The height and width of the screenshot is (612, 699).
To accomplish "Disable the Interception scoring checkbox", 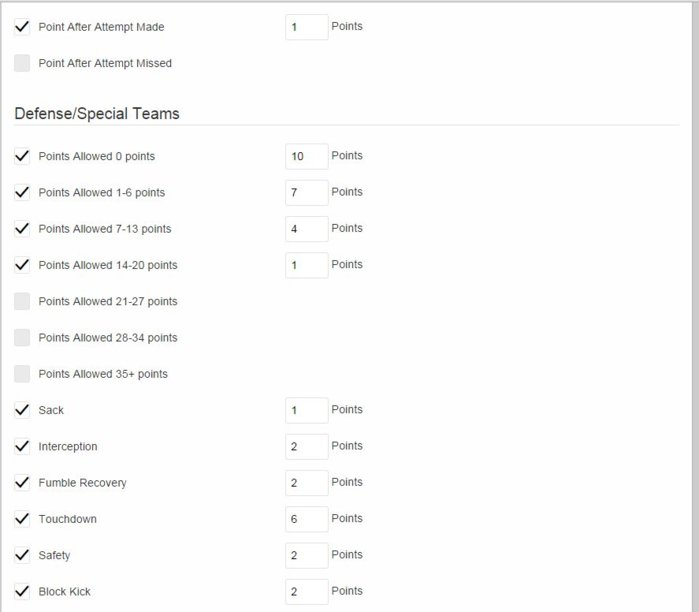I will point(22,446).
